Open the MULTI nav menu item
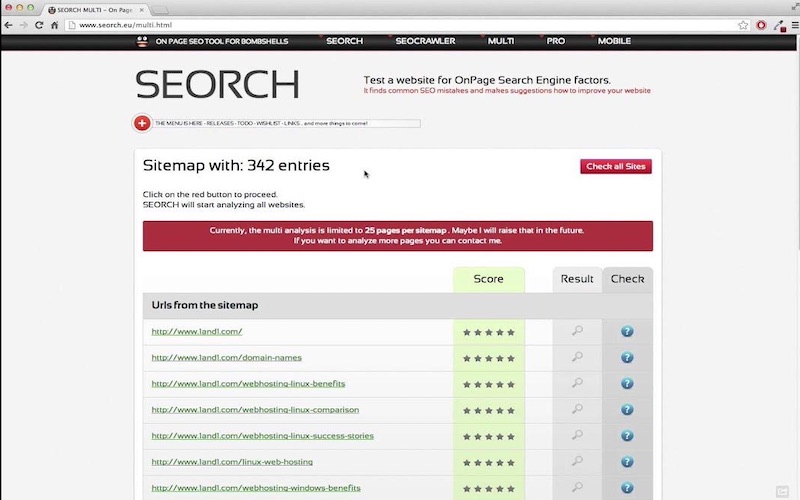 point(501,41)
